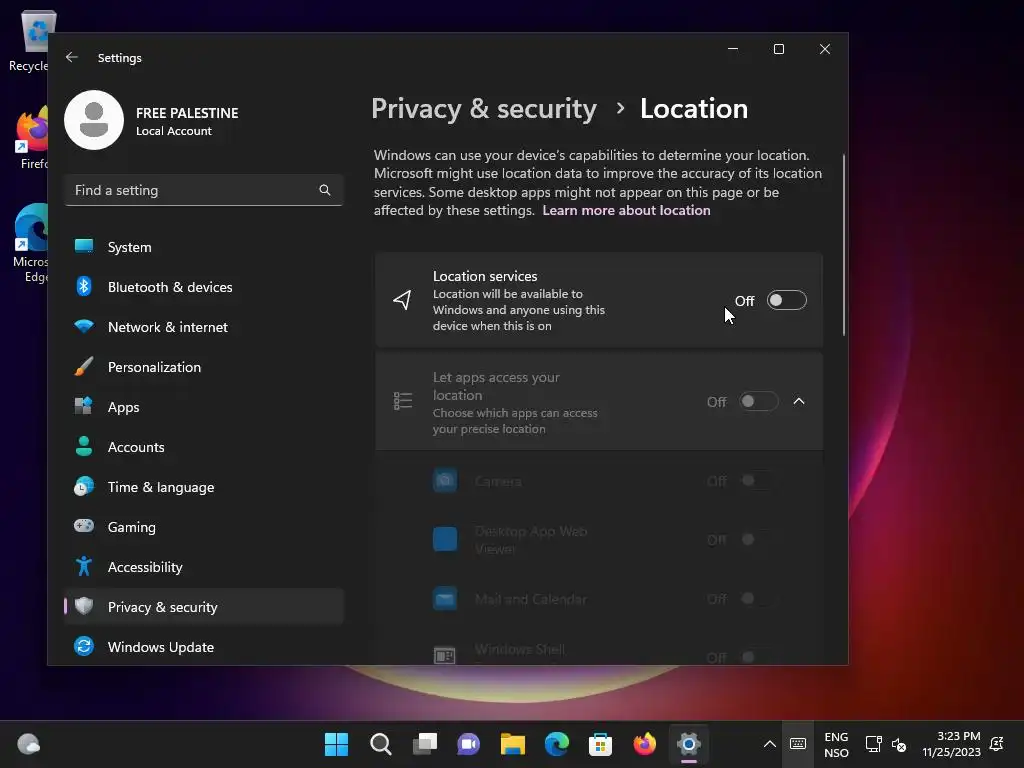Click the Camera app row label
Screen dimensions: 1024x768
(x=498, y=481)
